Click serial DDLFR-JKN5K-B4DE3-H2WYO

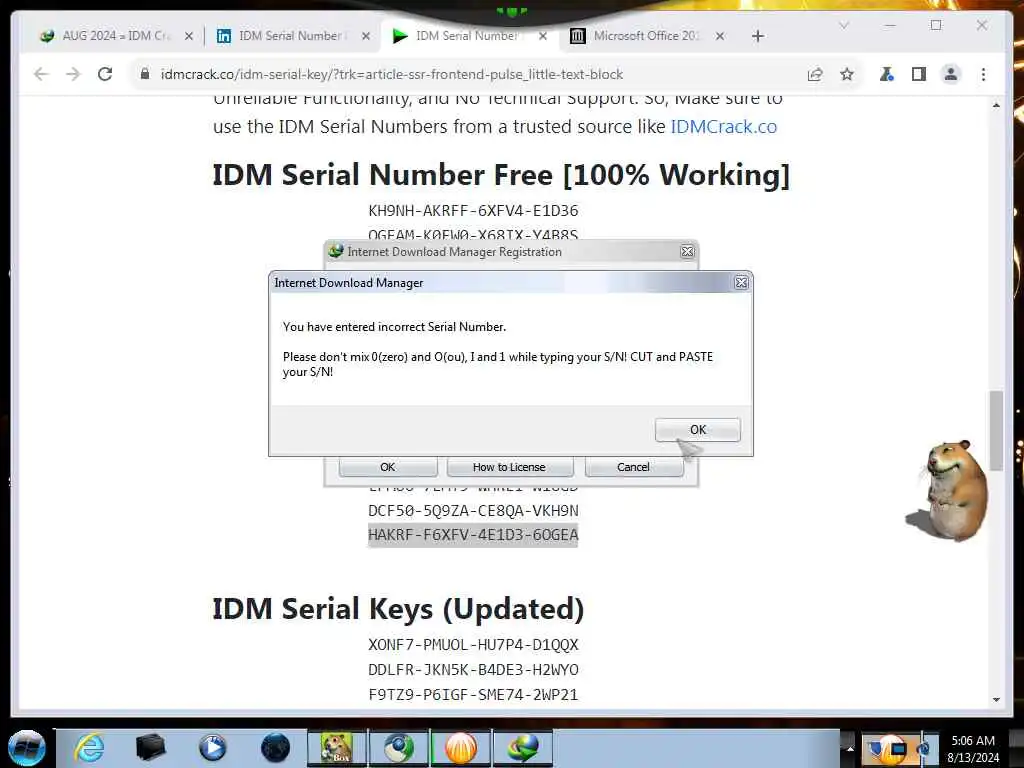tap(473, 670)
